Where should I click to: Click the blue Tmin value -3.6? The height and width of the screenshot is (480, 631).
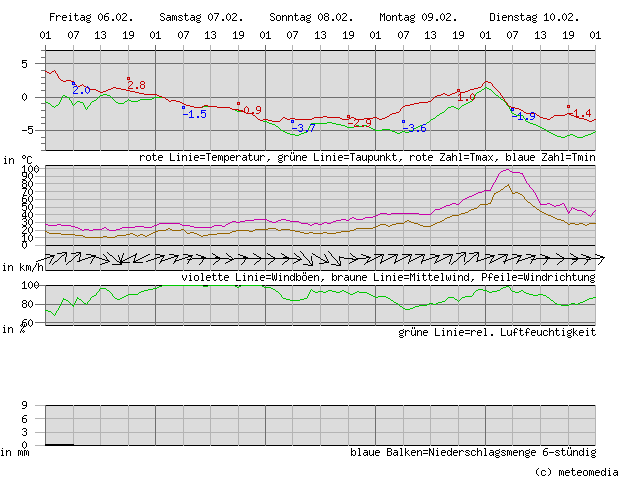[x=414, y=128]
